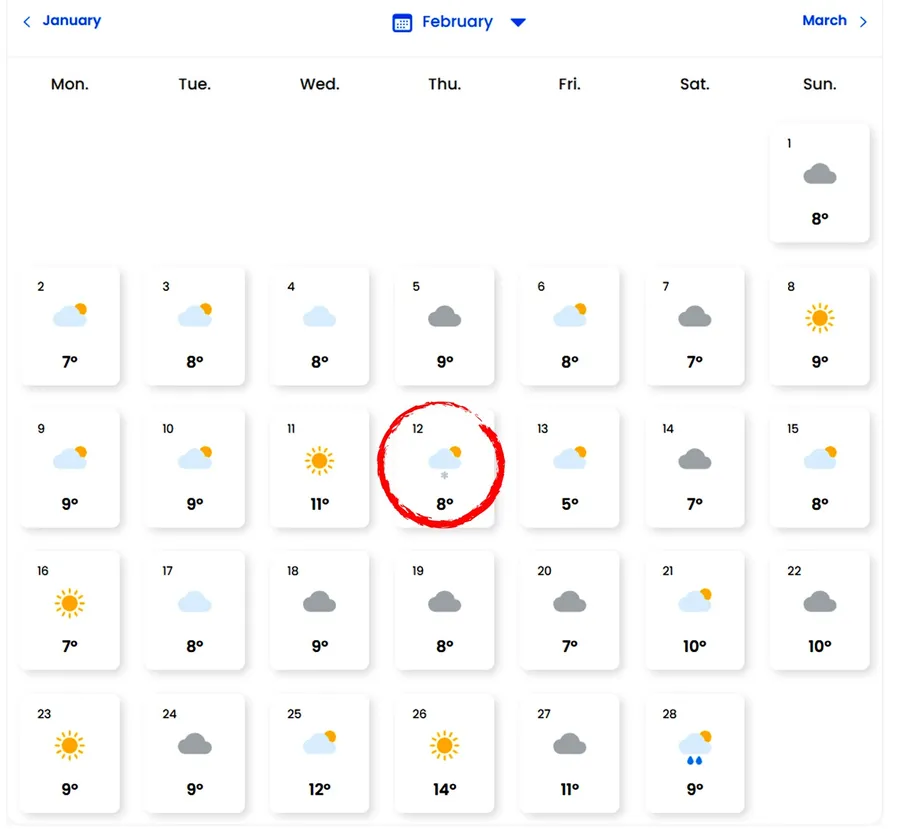Open the February 16 forecast card
Image resolution: width=900 pixels, height=829 pixels.
click(70, 610)
